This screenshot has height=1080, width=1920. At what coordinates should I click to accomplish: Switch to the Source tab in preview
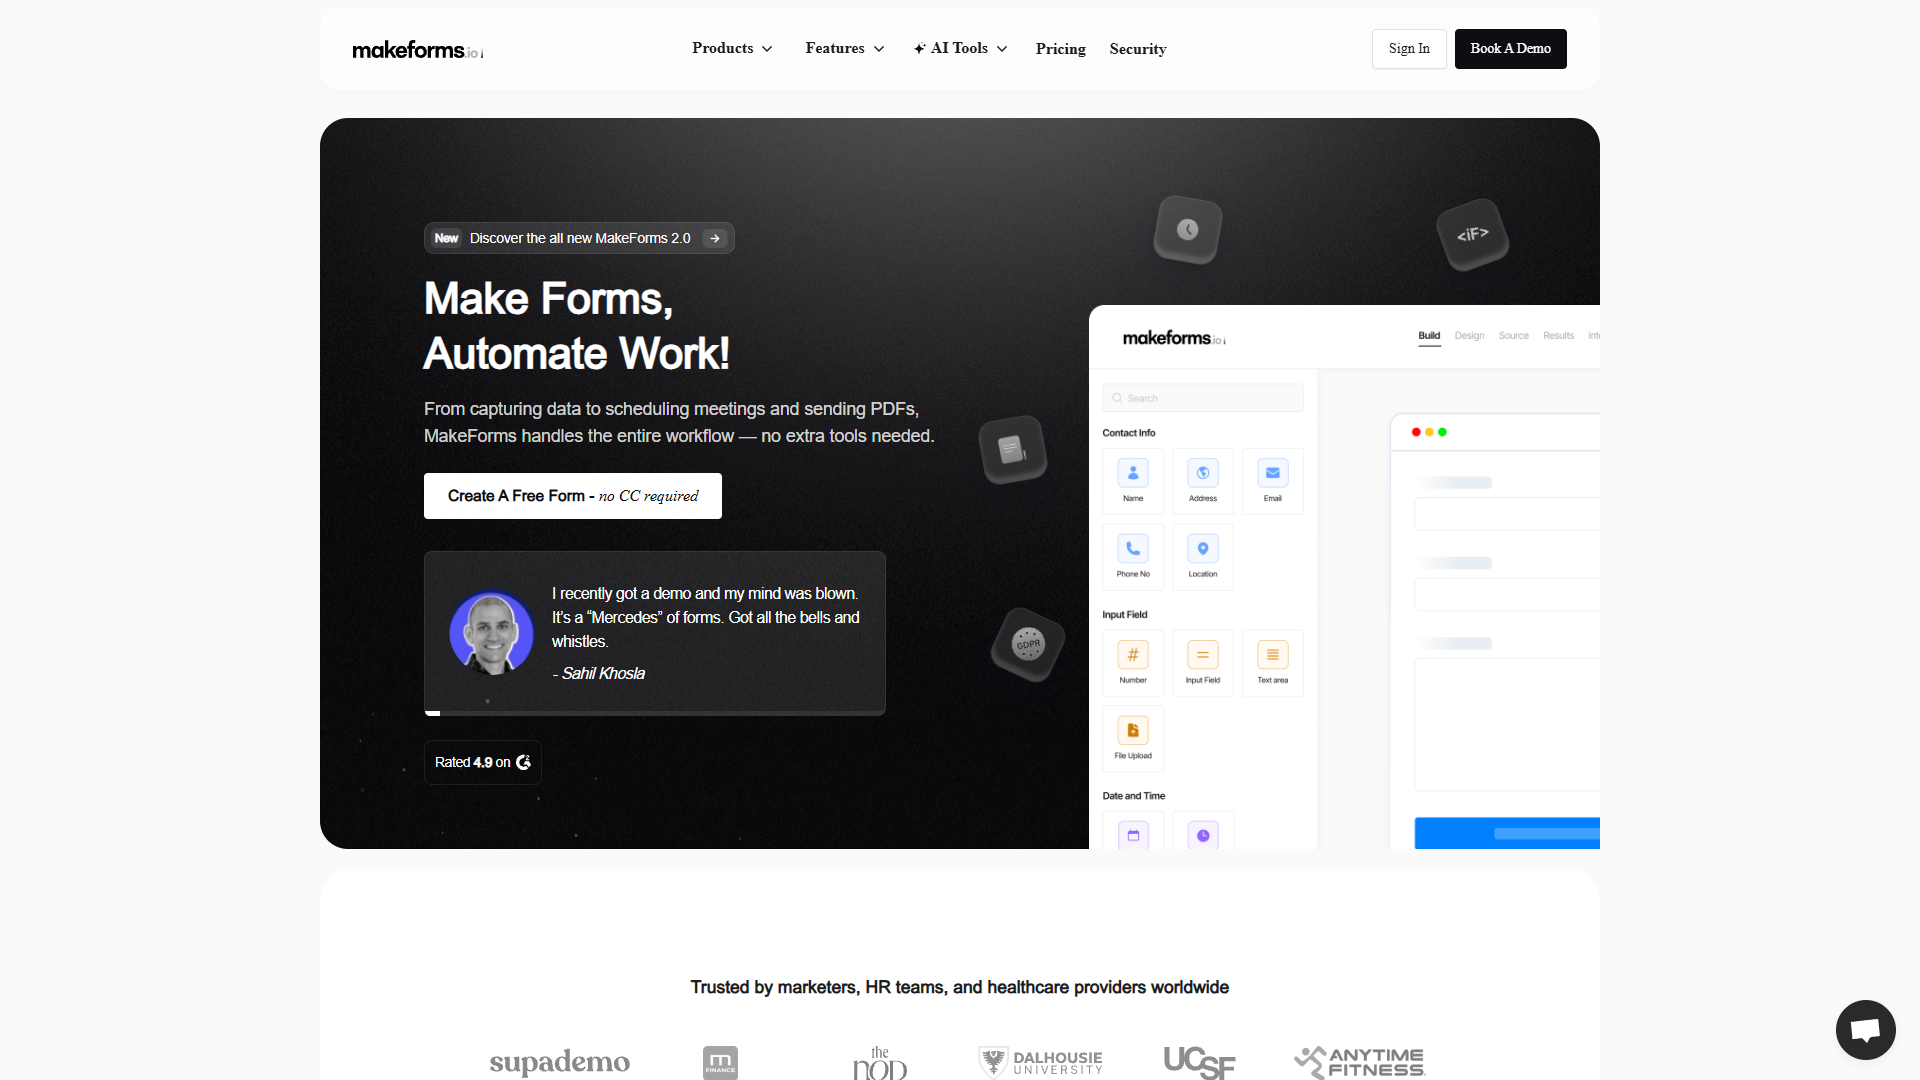(1513, 336)
